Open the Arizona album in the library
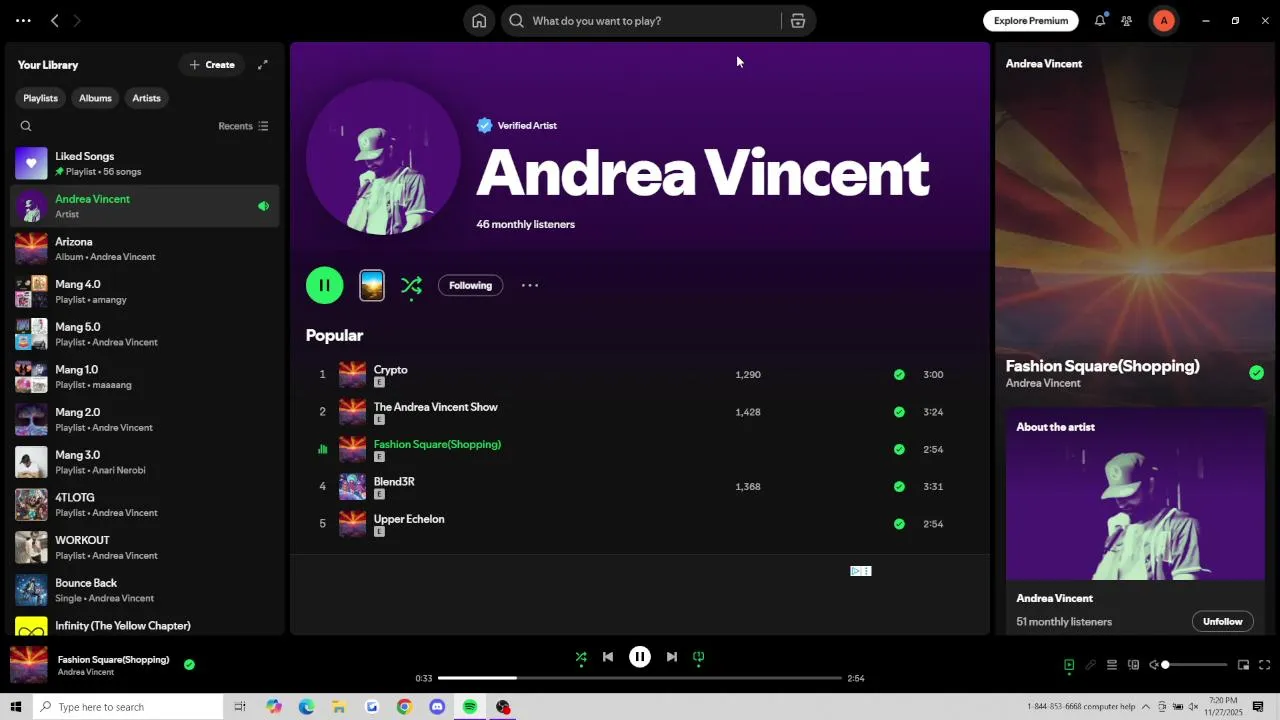The width and height of the screenshot is (1280, 720). (145, 249)
